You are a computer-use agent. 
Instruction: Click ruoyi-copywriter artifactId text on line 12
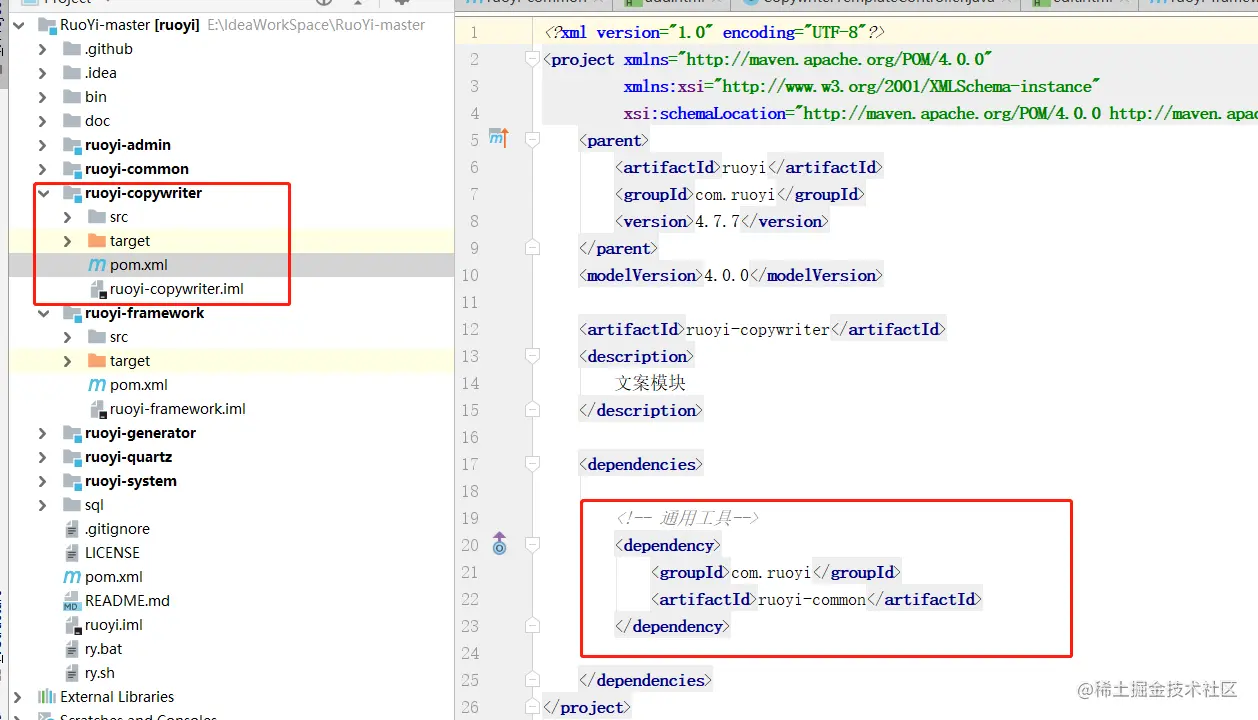(x=758, y=329)
